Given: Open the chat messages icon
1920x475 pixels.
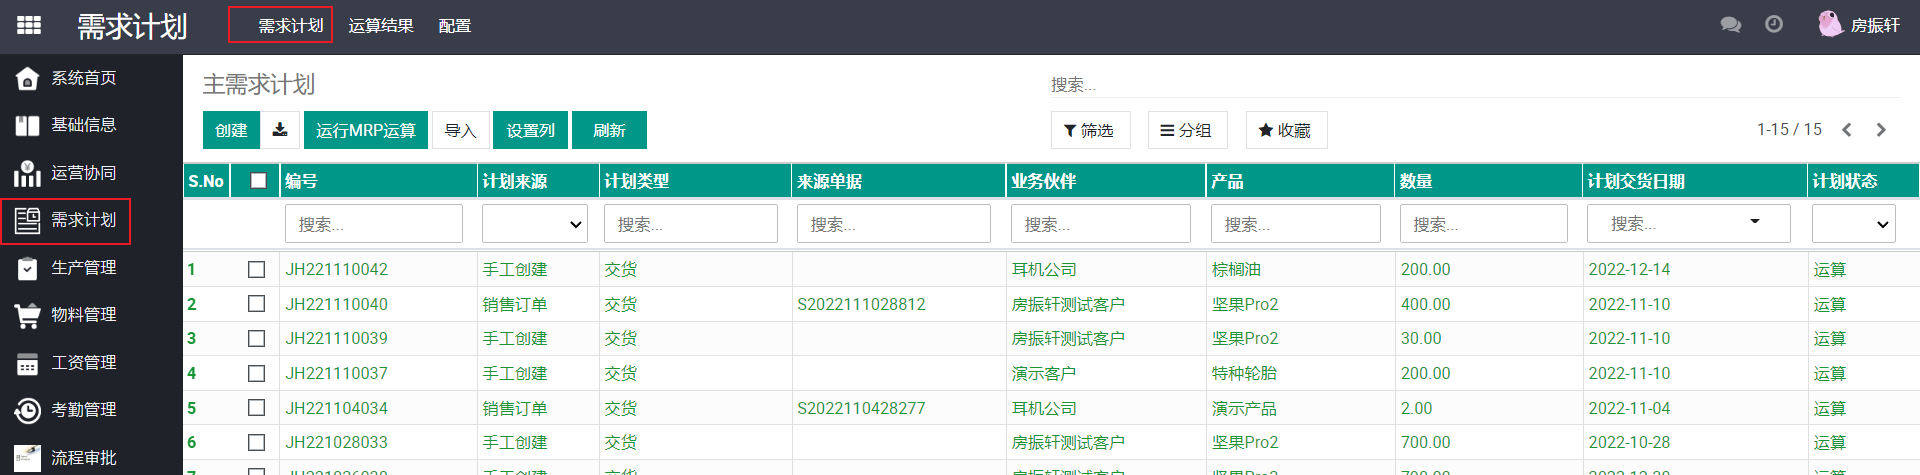Looking at the screenshot, I should pos(1730,25).
